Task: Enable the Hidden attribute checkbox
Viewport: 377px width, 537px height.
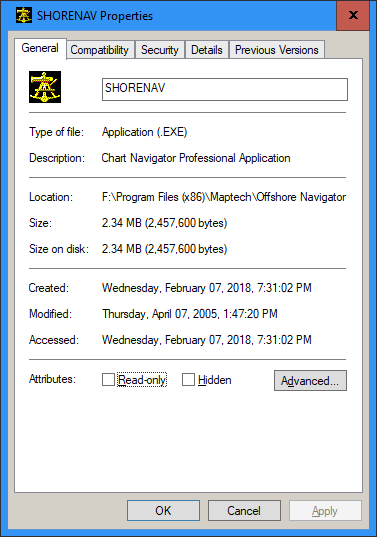Action: 188,379
